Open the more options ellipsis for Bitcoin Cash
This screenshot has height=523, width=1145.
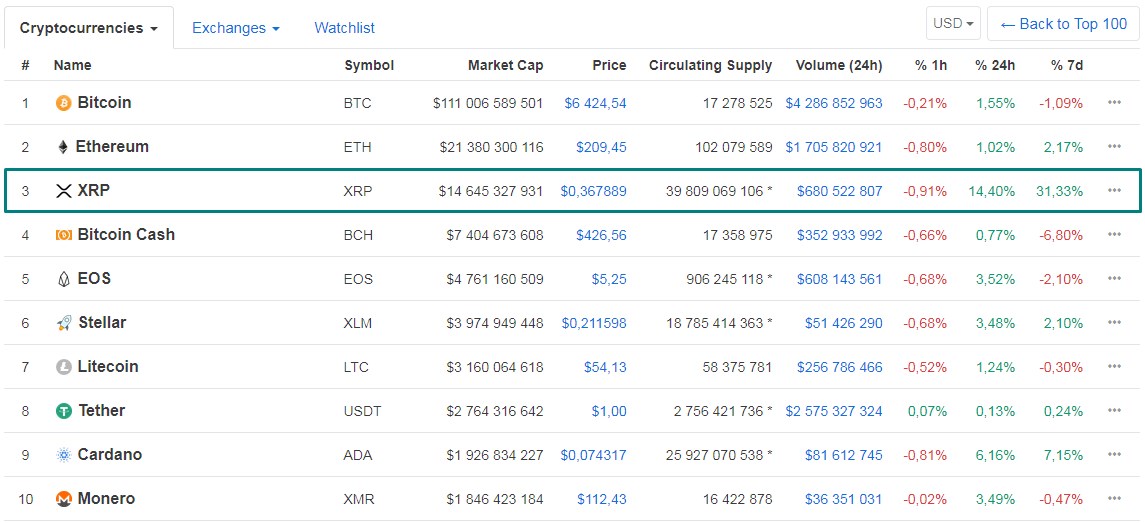[x=1114, y=234]
